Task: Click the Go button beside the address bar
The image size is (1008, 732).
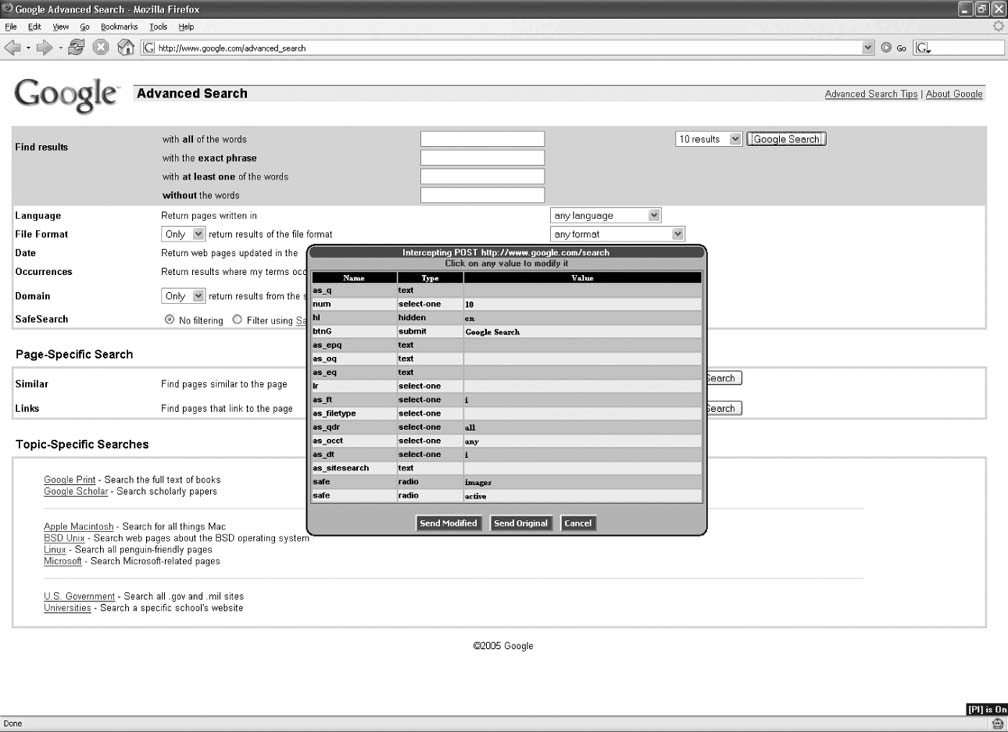Action: [x=894, y=47]
